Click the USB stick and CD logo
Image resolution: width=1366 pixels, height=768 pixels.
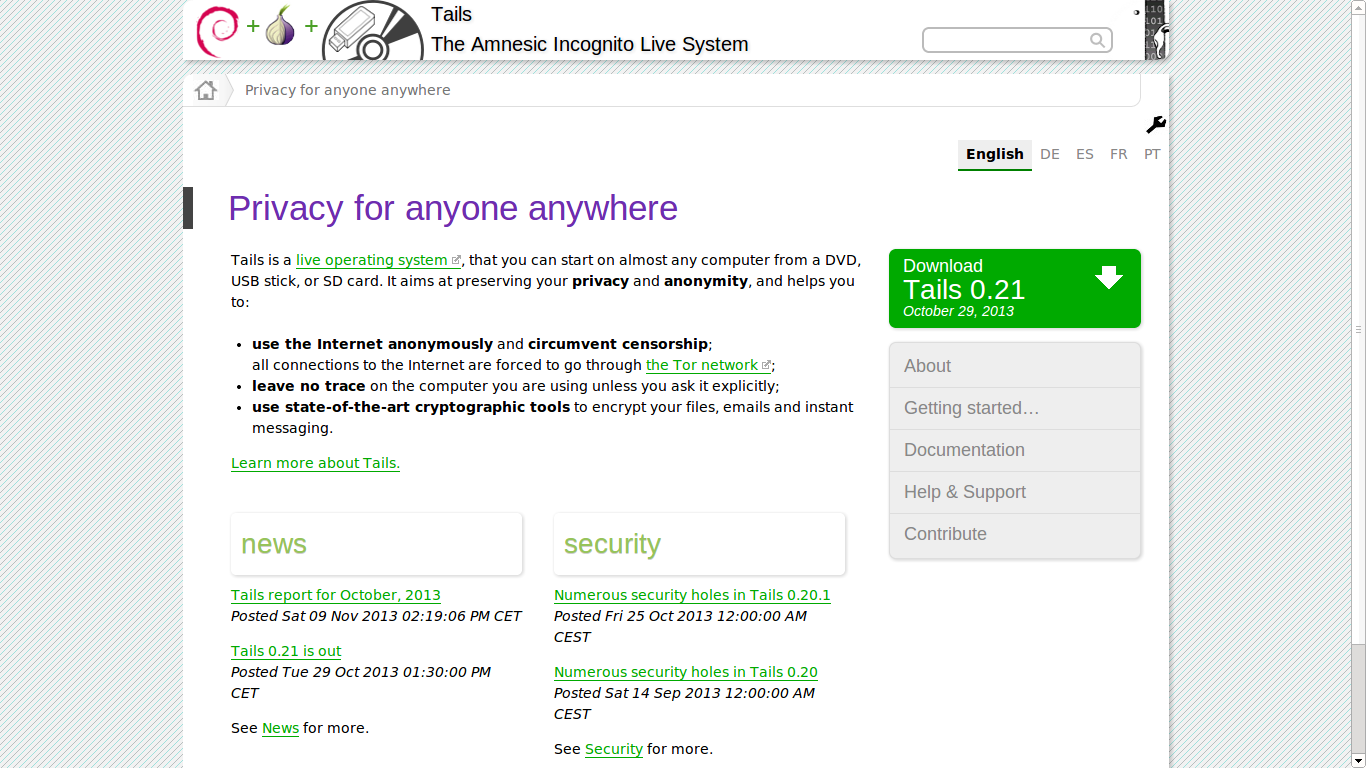tap(372, 31)
